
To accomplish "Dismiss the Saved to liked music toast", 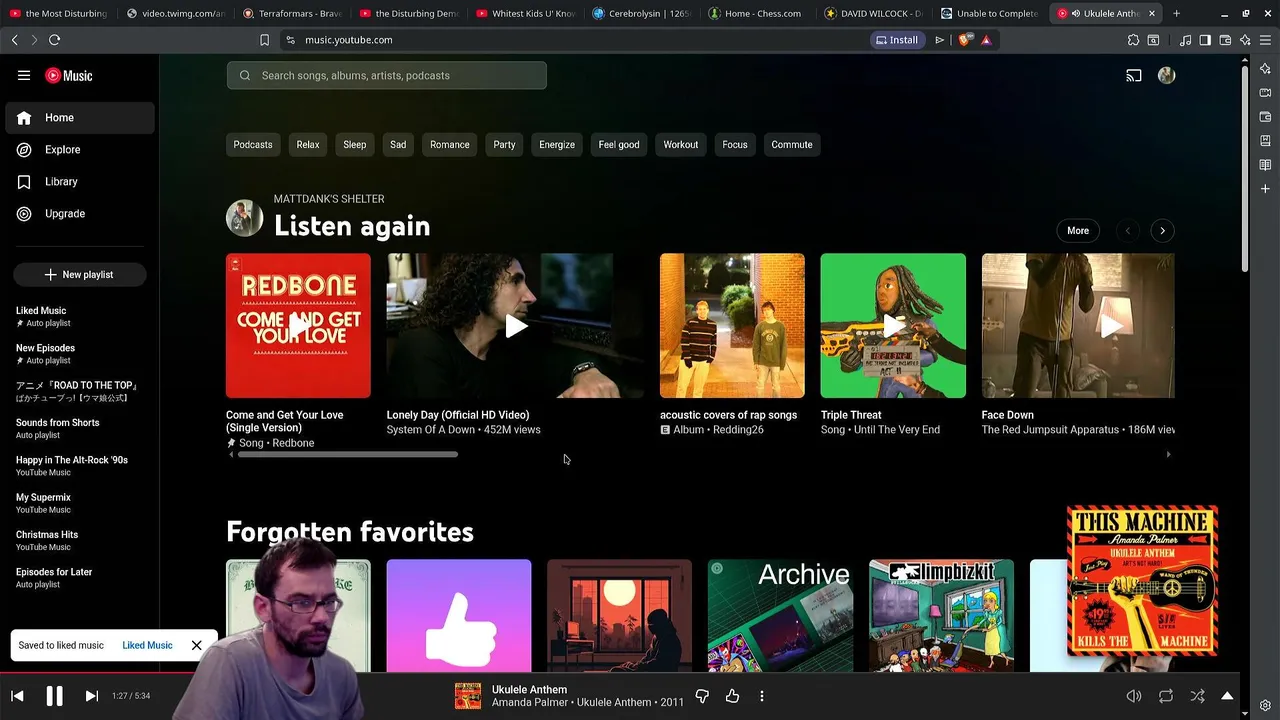I will pos(197,645).
